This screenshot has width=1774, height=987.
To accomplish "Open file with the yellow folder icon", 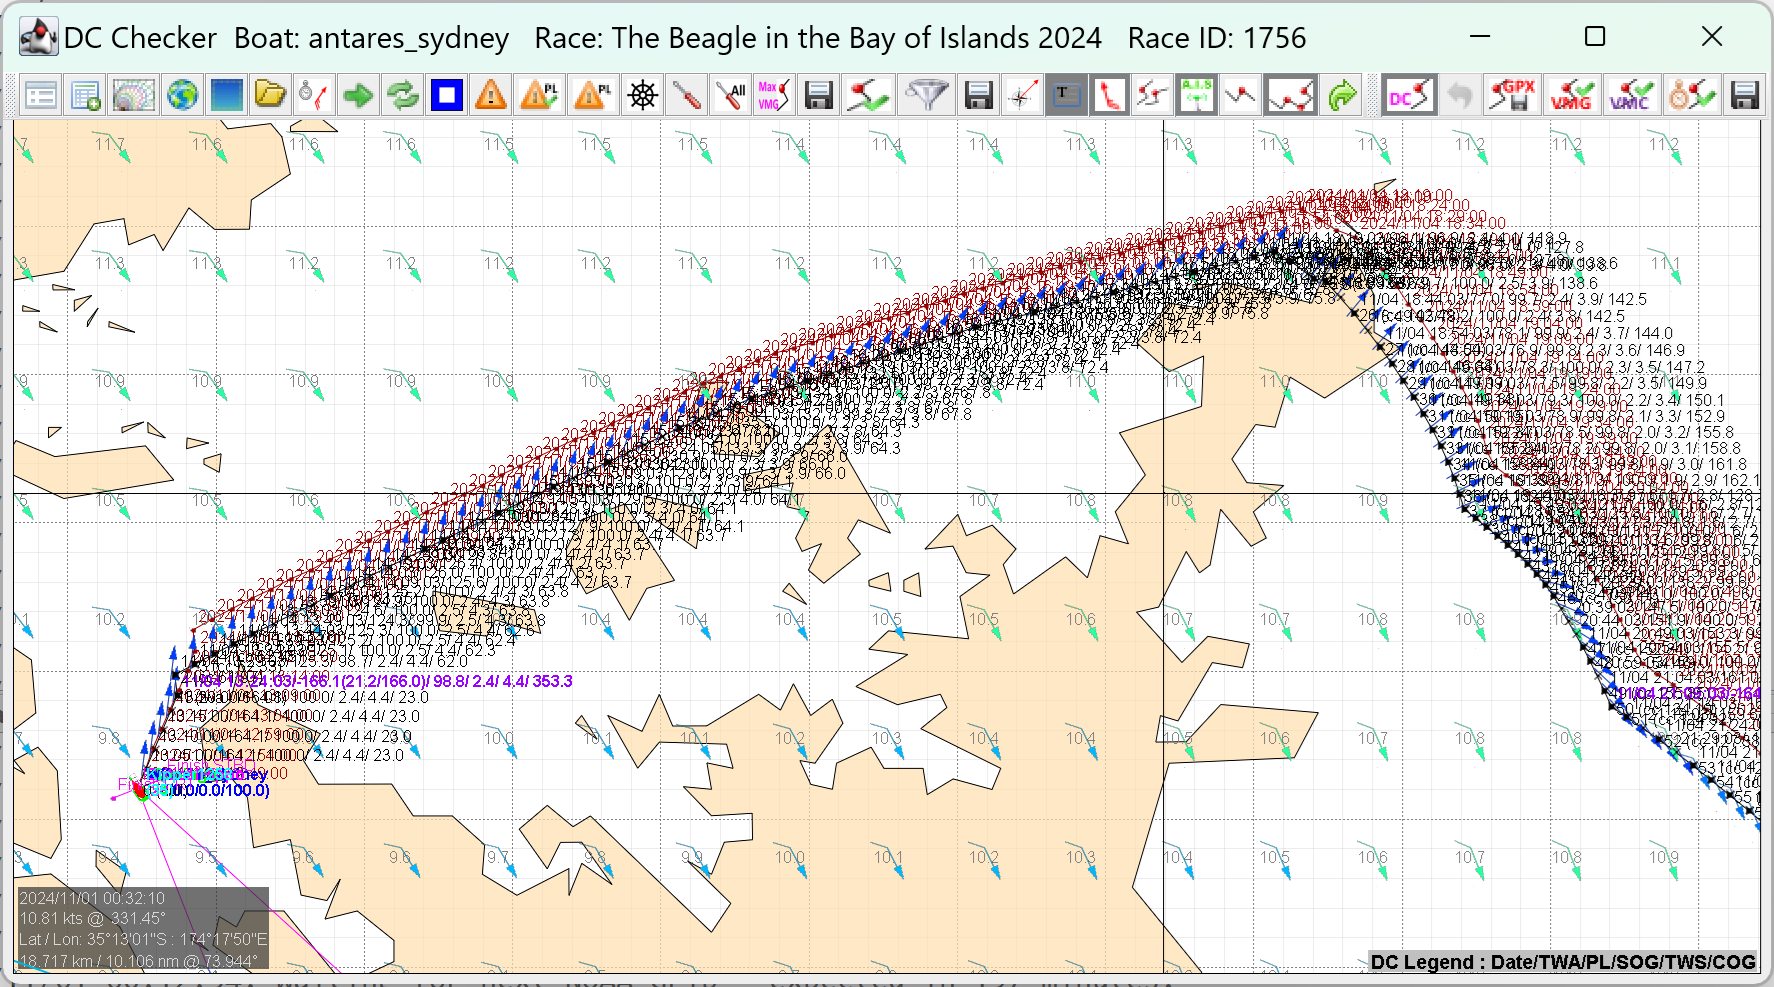I will point(270,96).
